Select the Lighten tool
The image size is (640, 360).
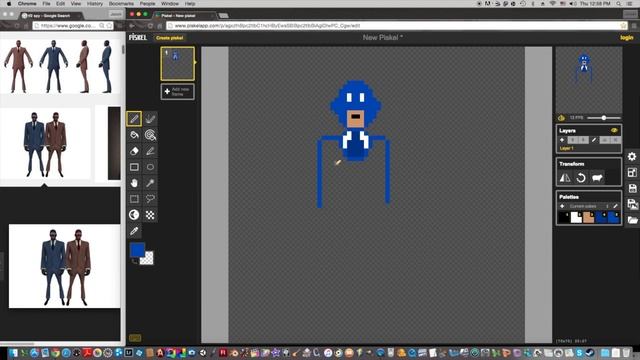coord(134,215)
